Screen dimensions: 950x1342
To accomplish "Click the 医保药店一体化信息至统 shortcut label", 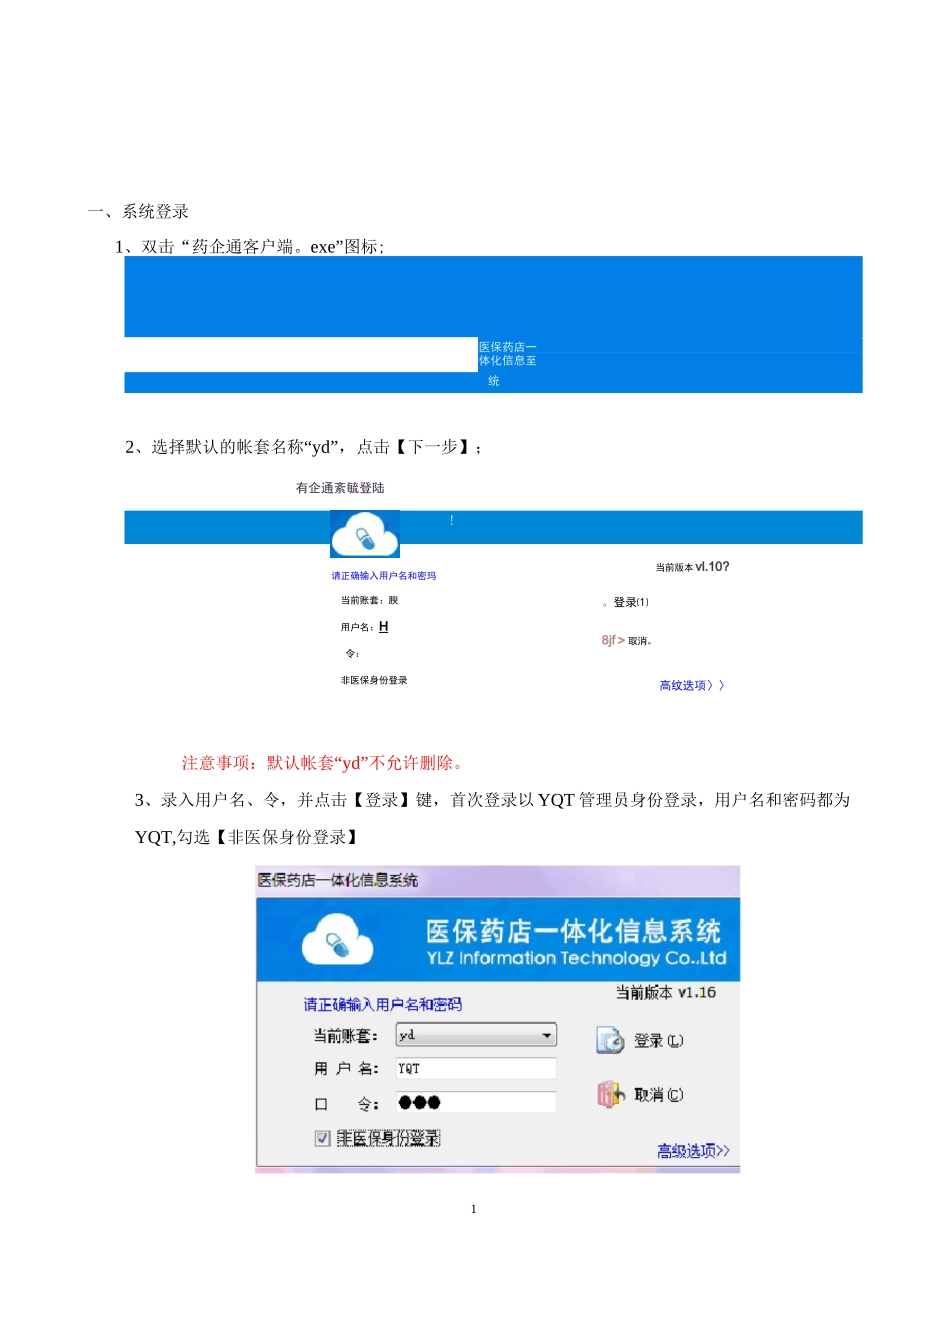I will click(508, 363).
